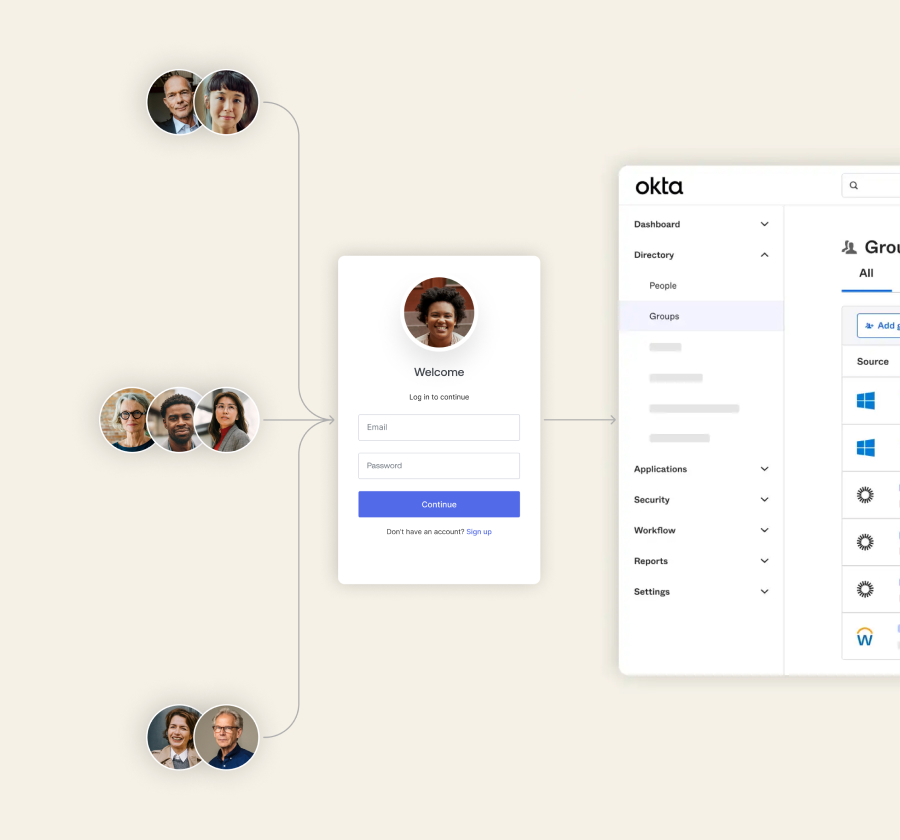Click the people icon beside the Groups heading

tap(849, 247)
